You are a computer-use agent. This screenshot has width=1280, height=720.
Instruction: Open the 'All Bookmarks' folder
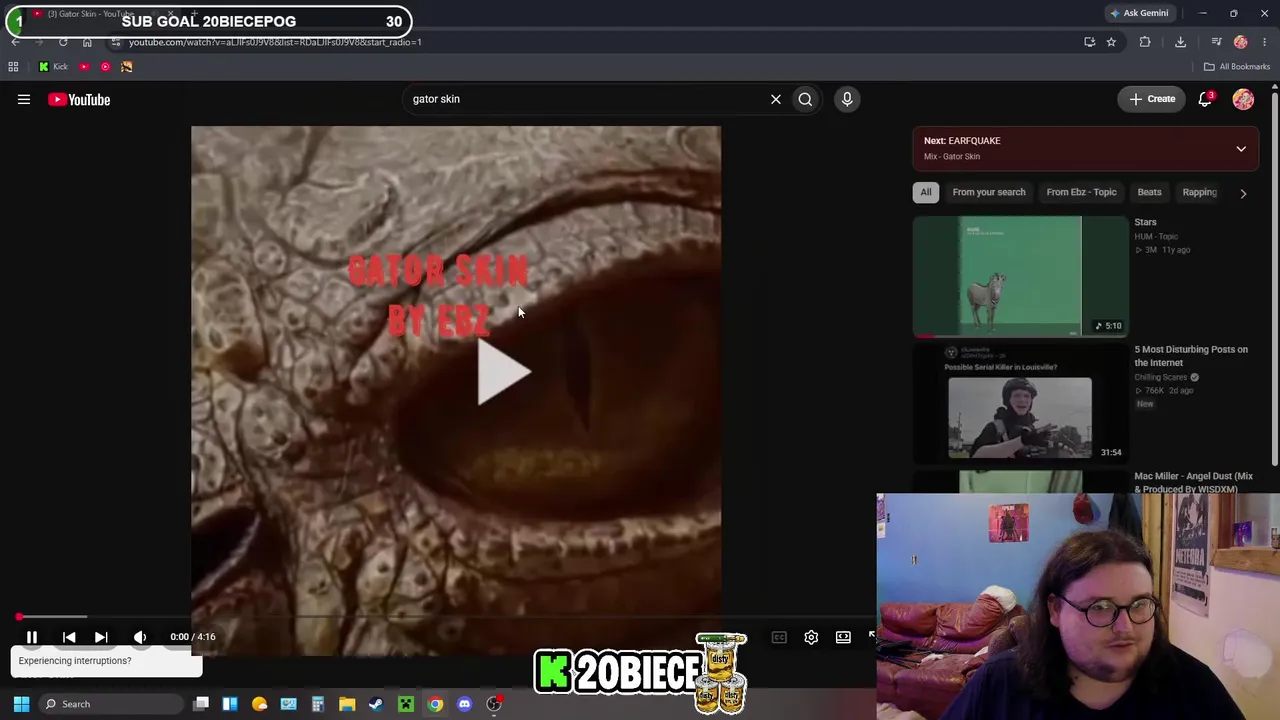[1237, 67]
